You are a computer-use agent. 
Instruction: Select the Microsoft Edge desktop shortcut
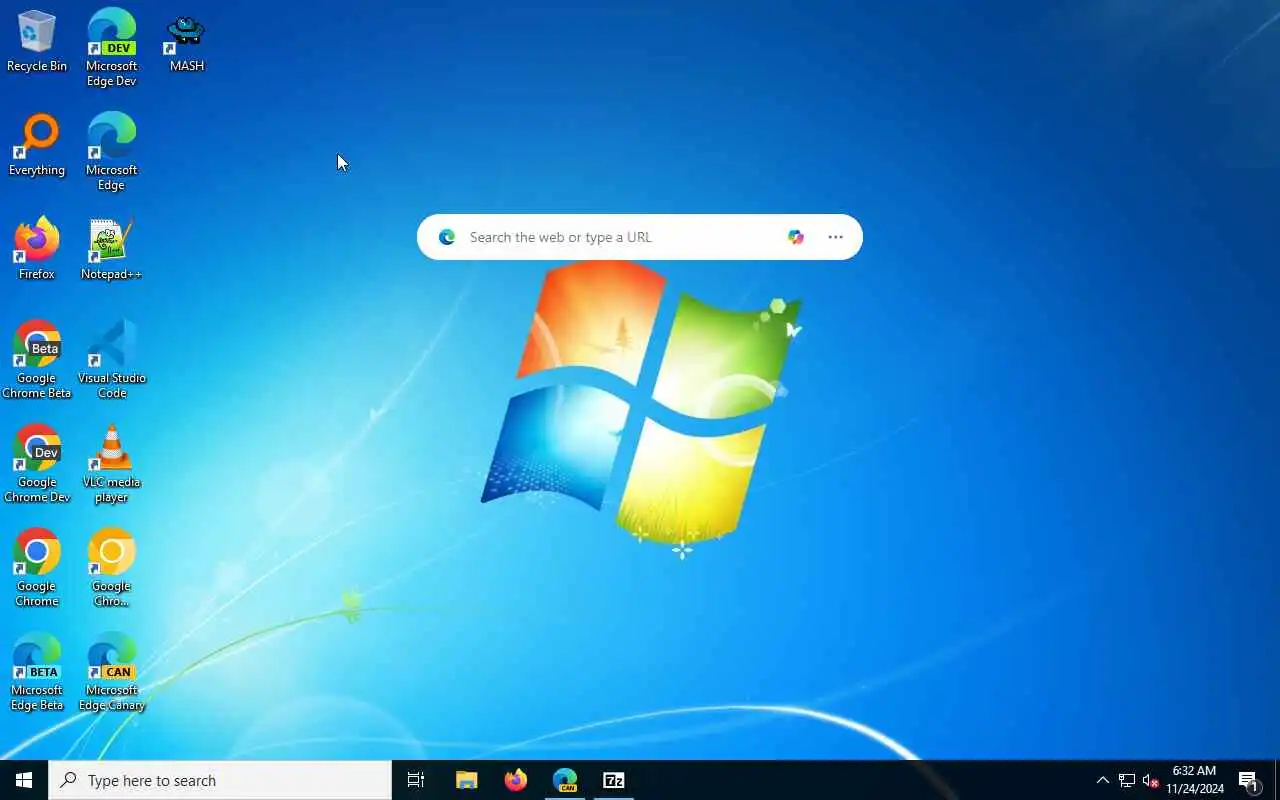111,152
